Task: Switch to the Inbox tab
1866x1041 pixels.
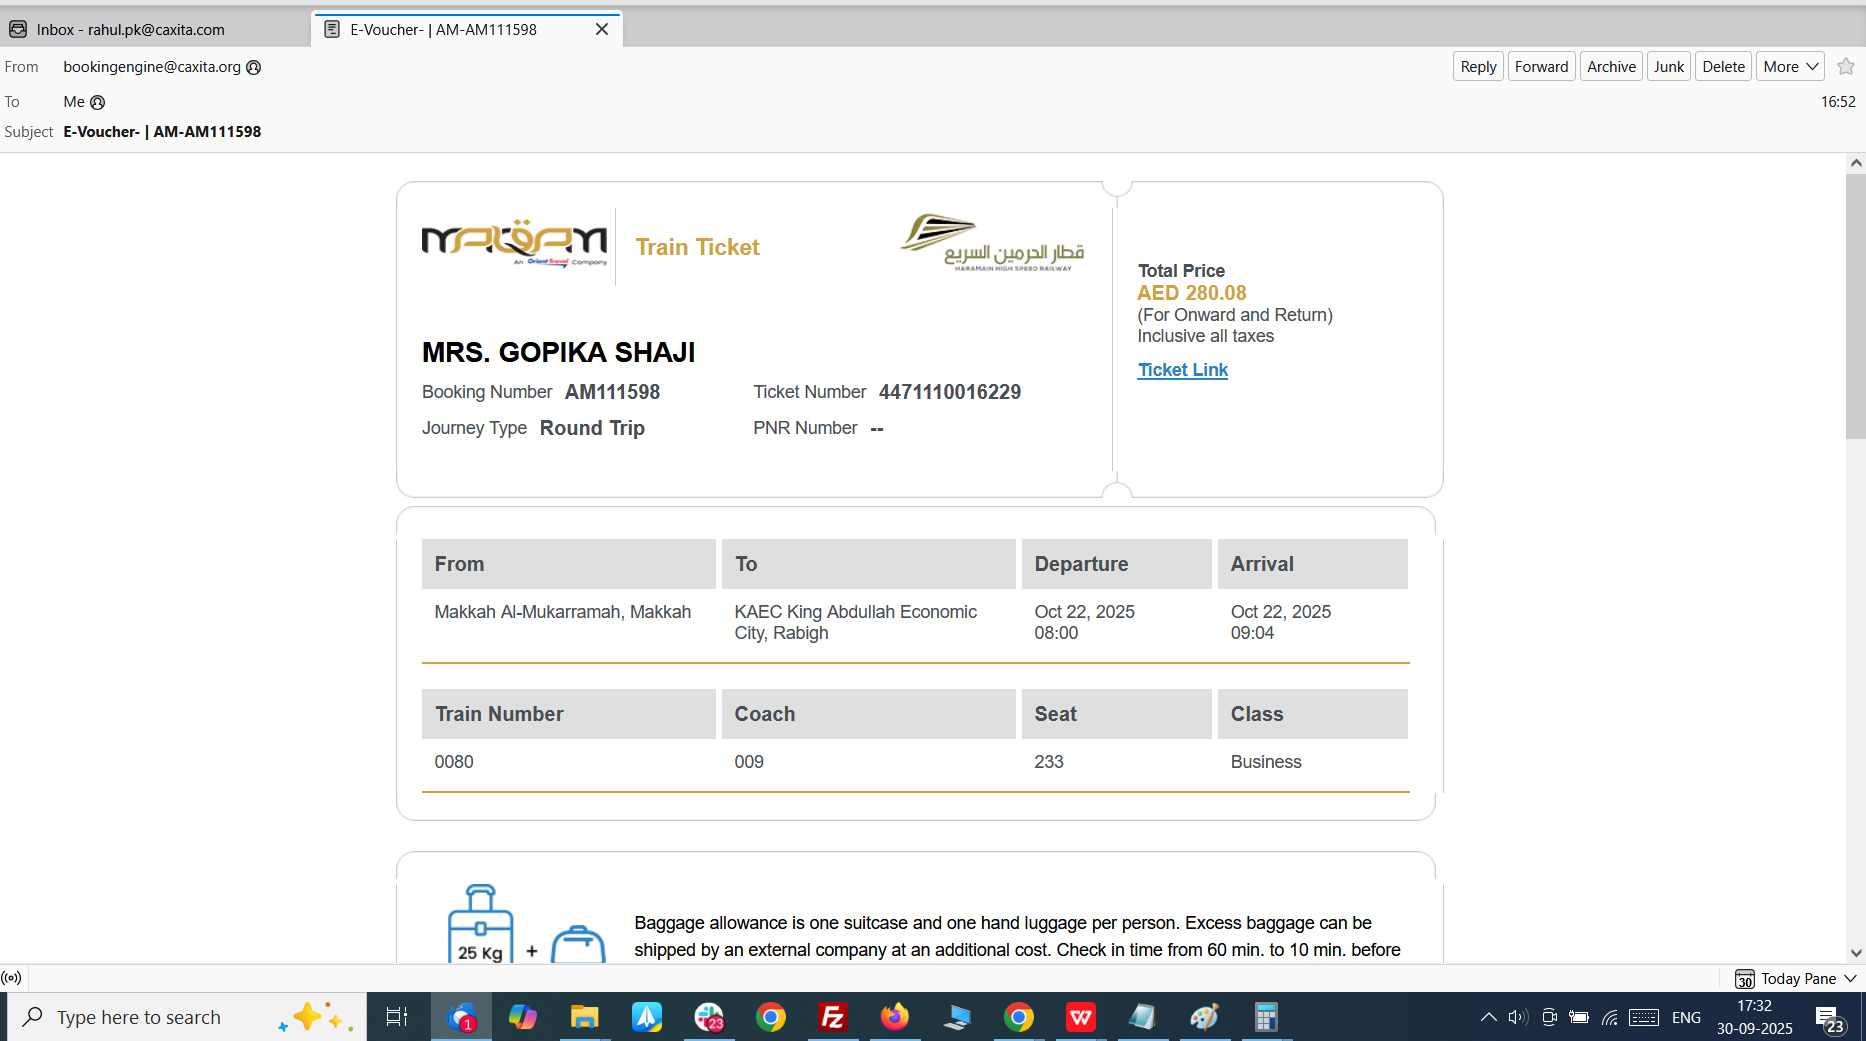Action: [130, 30]
